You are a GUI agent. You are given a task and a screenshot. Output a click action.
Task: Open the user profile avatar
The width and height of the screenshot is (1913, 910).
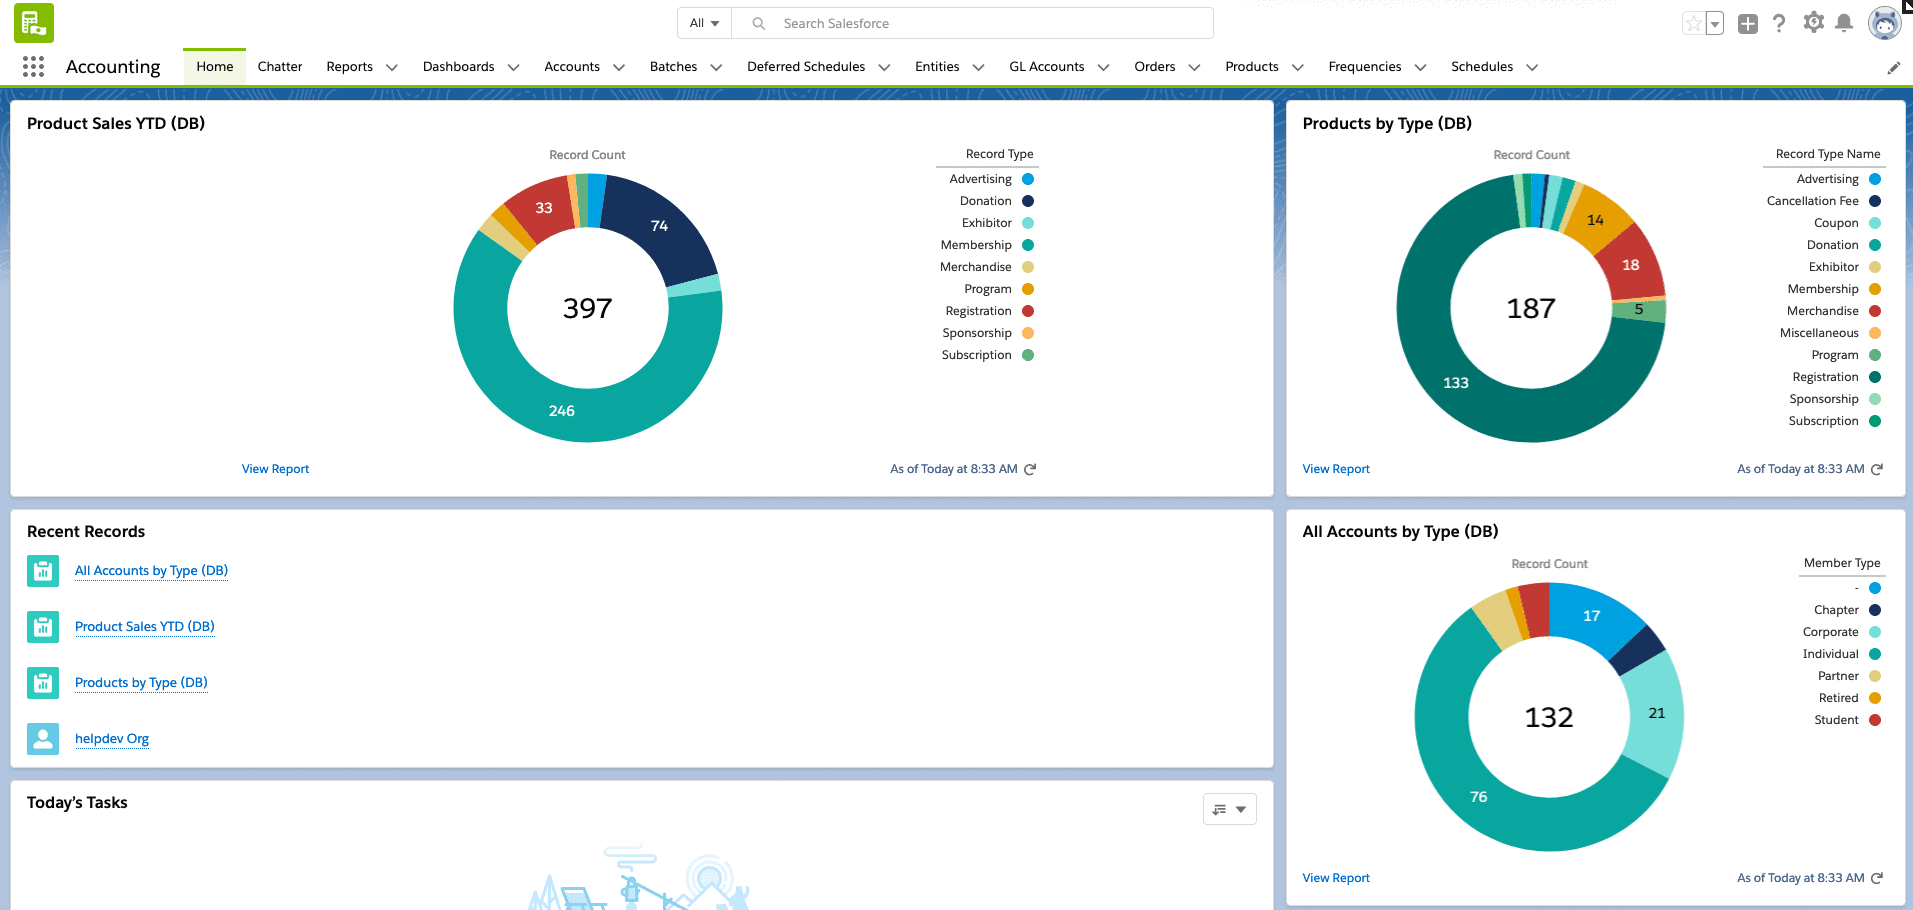pyautogui.click(x=1884, y=23)
